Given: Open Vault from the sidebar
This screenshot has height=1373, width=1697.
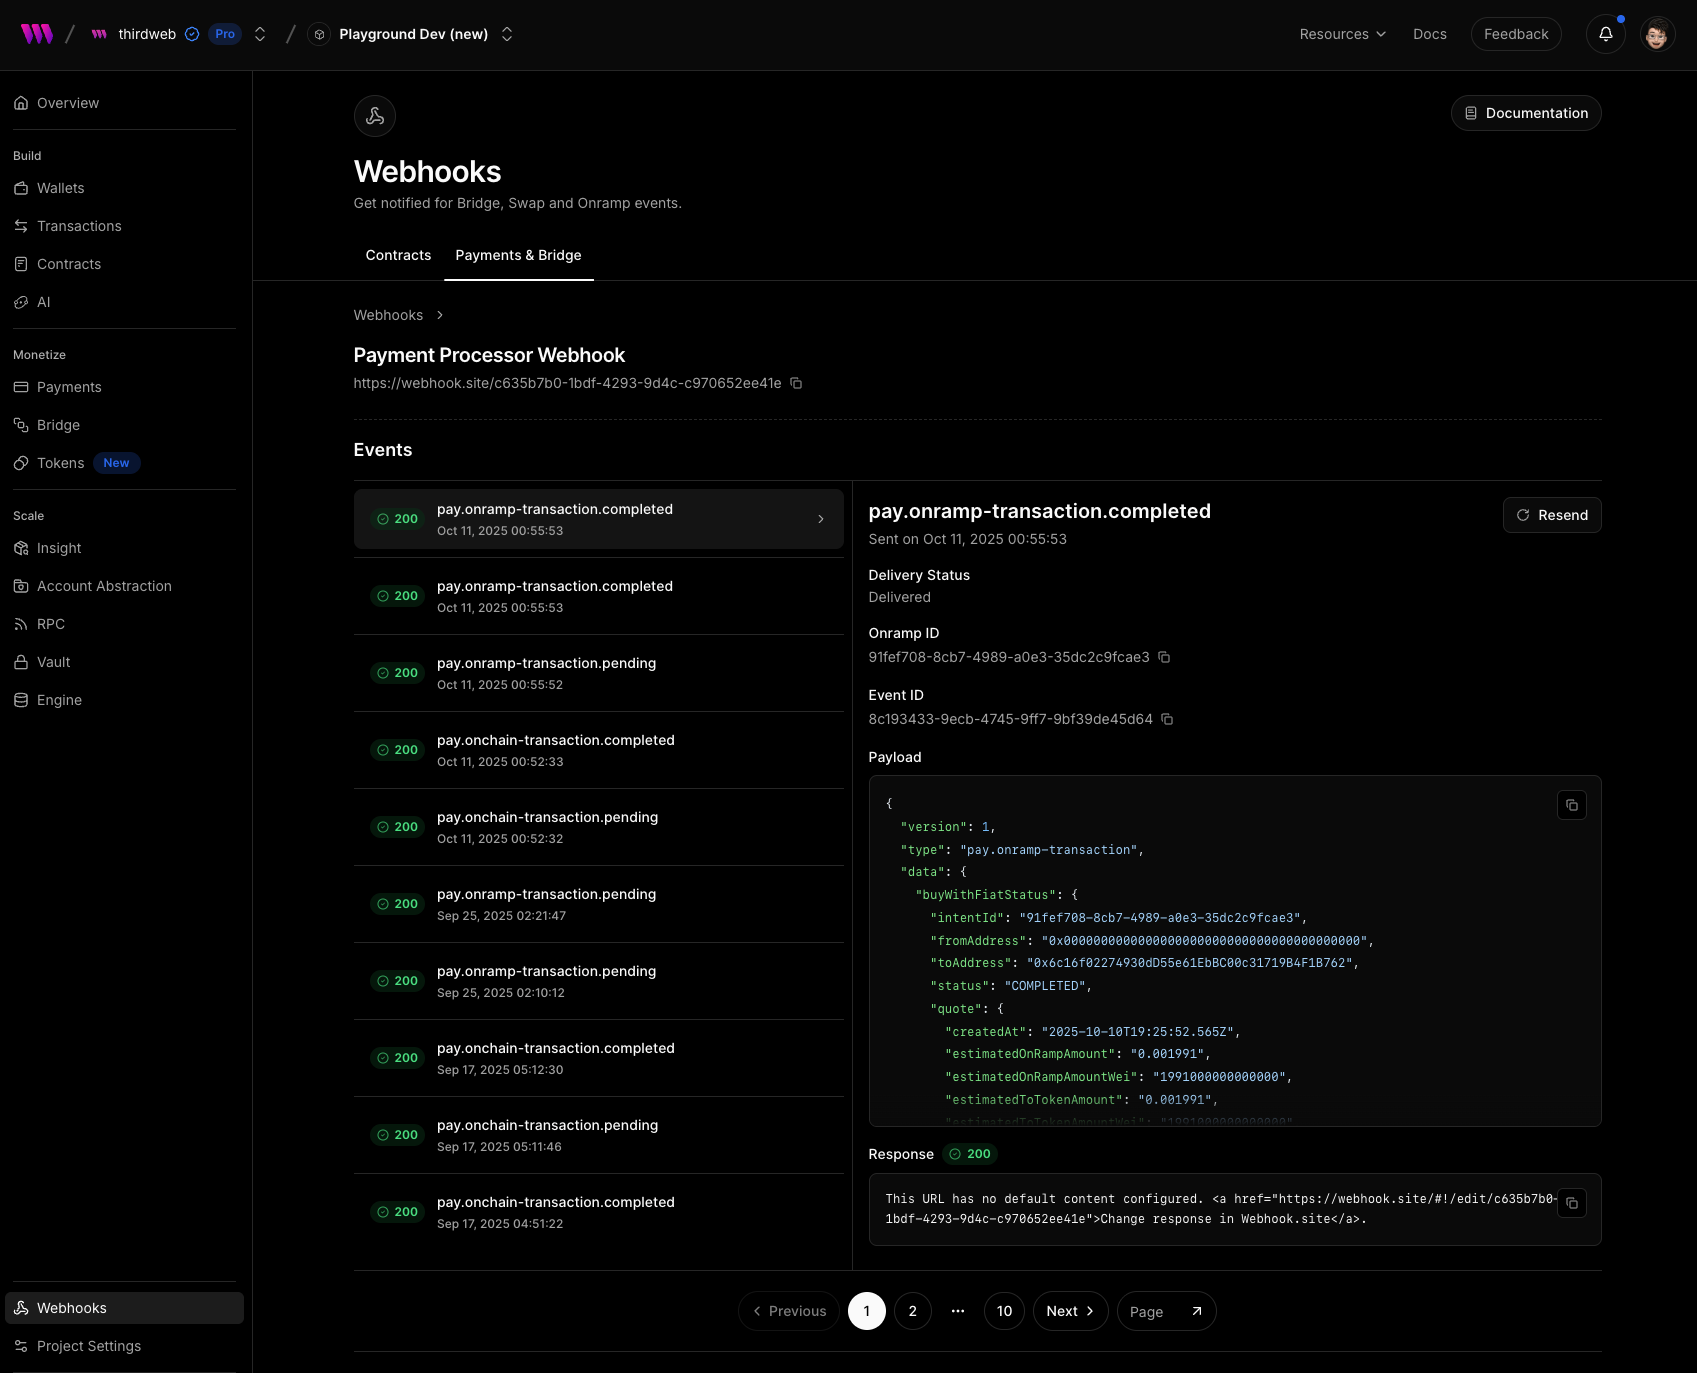Looking at the screenshot, I should coord(53,662).
